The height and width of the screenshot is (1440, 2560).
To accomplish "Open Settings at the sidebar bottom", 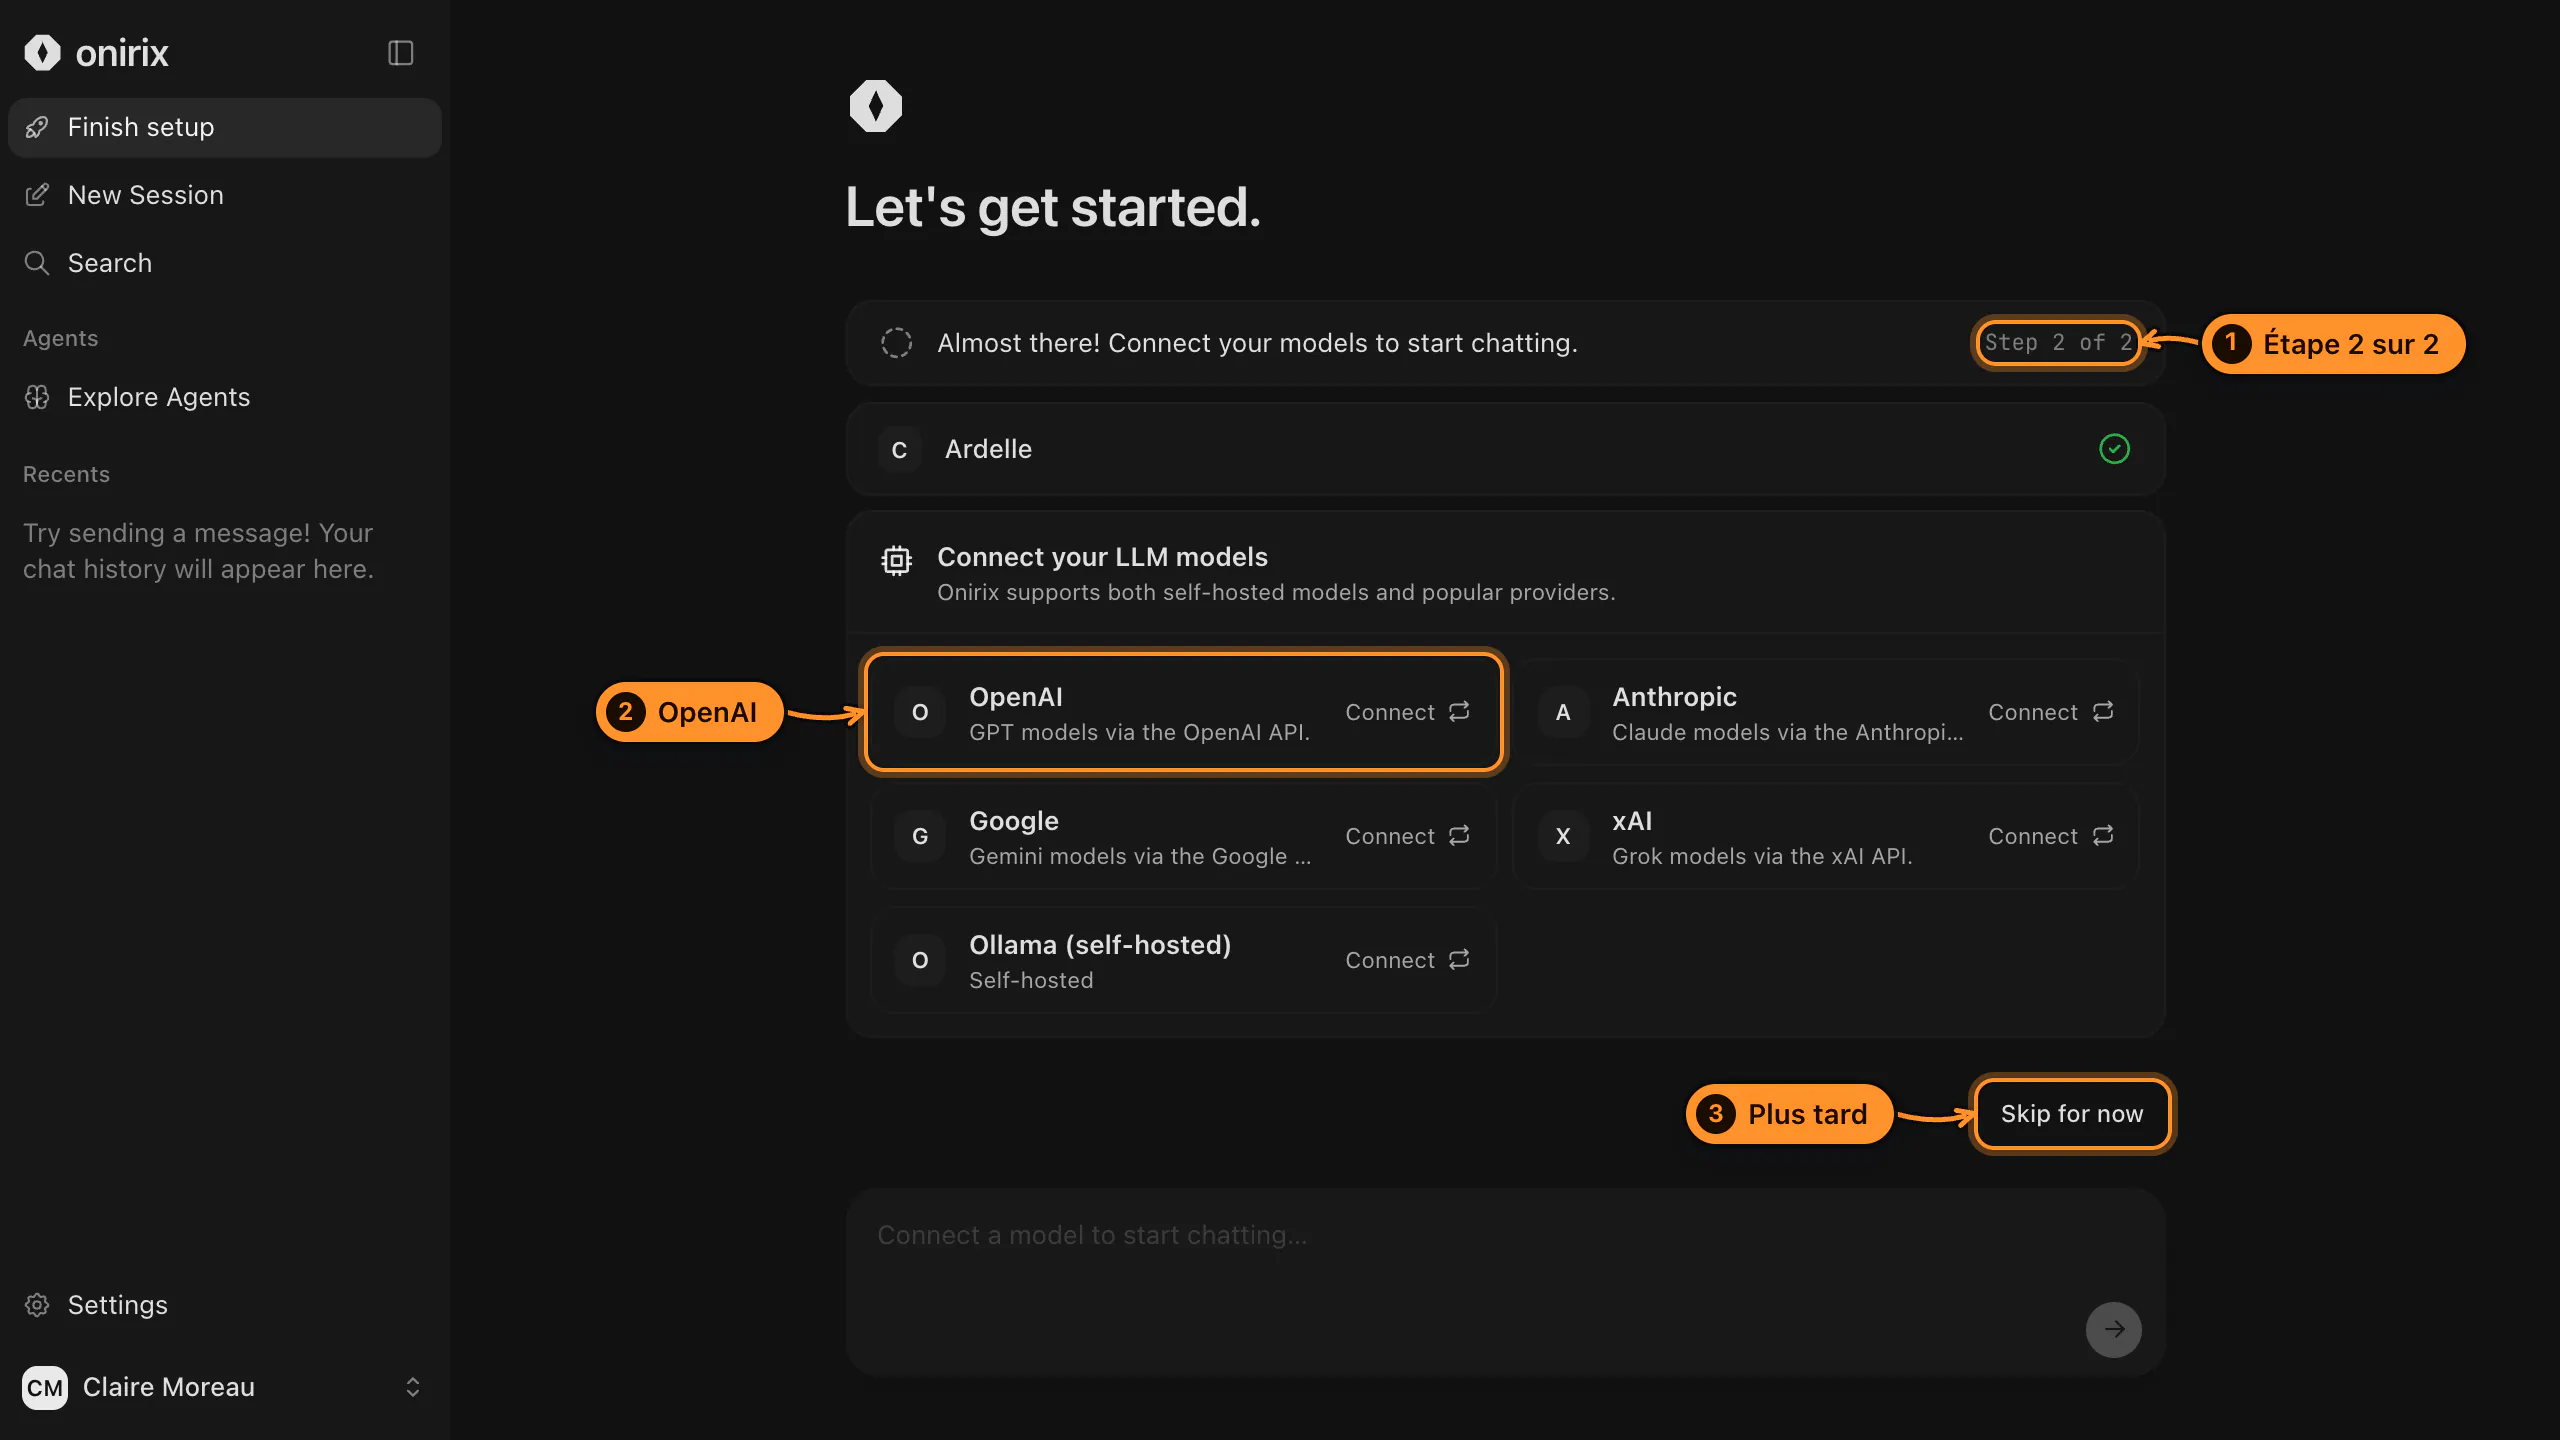I will pyautogui.click(x=224, y=1305).
